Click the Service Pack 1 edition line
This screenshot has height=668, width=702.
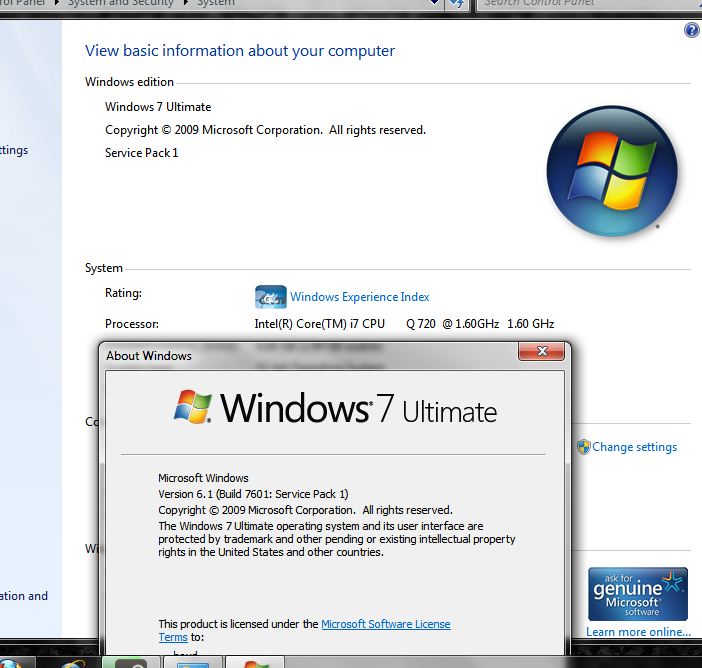[141, 153]
